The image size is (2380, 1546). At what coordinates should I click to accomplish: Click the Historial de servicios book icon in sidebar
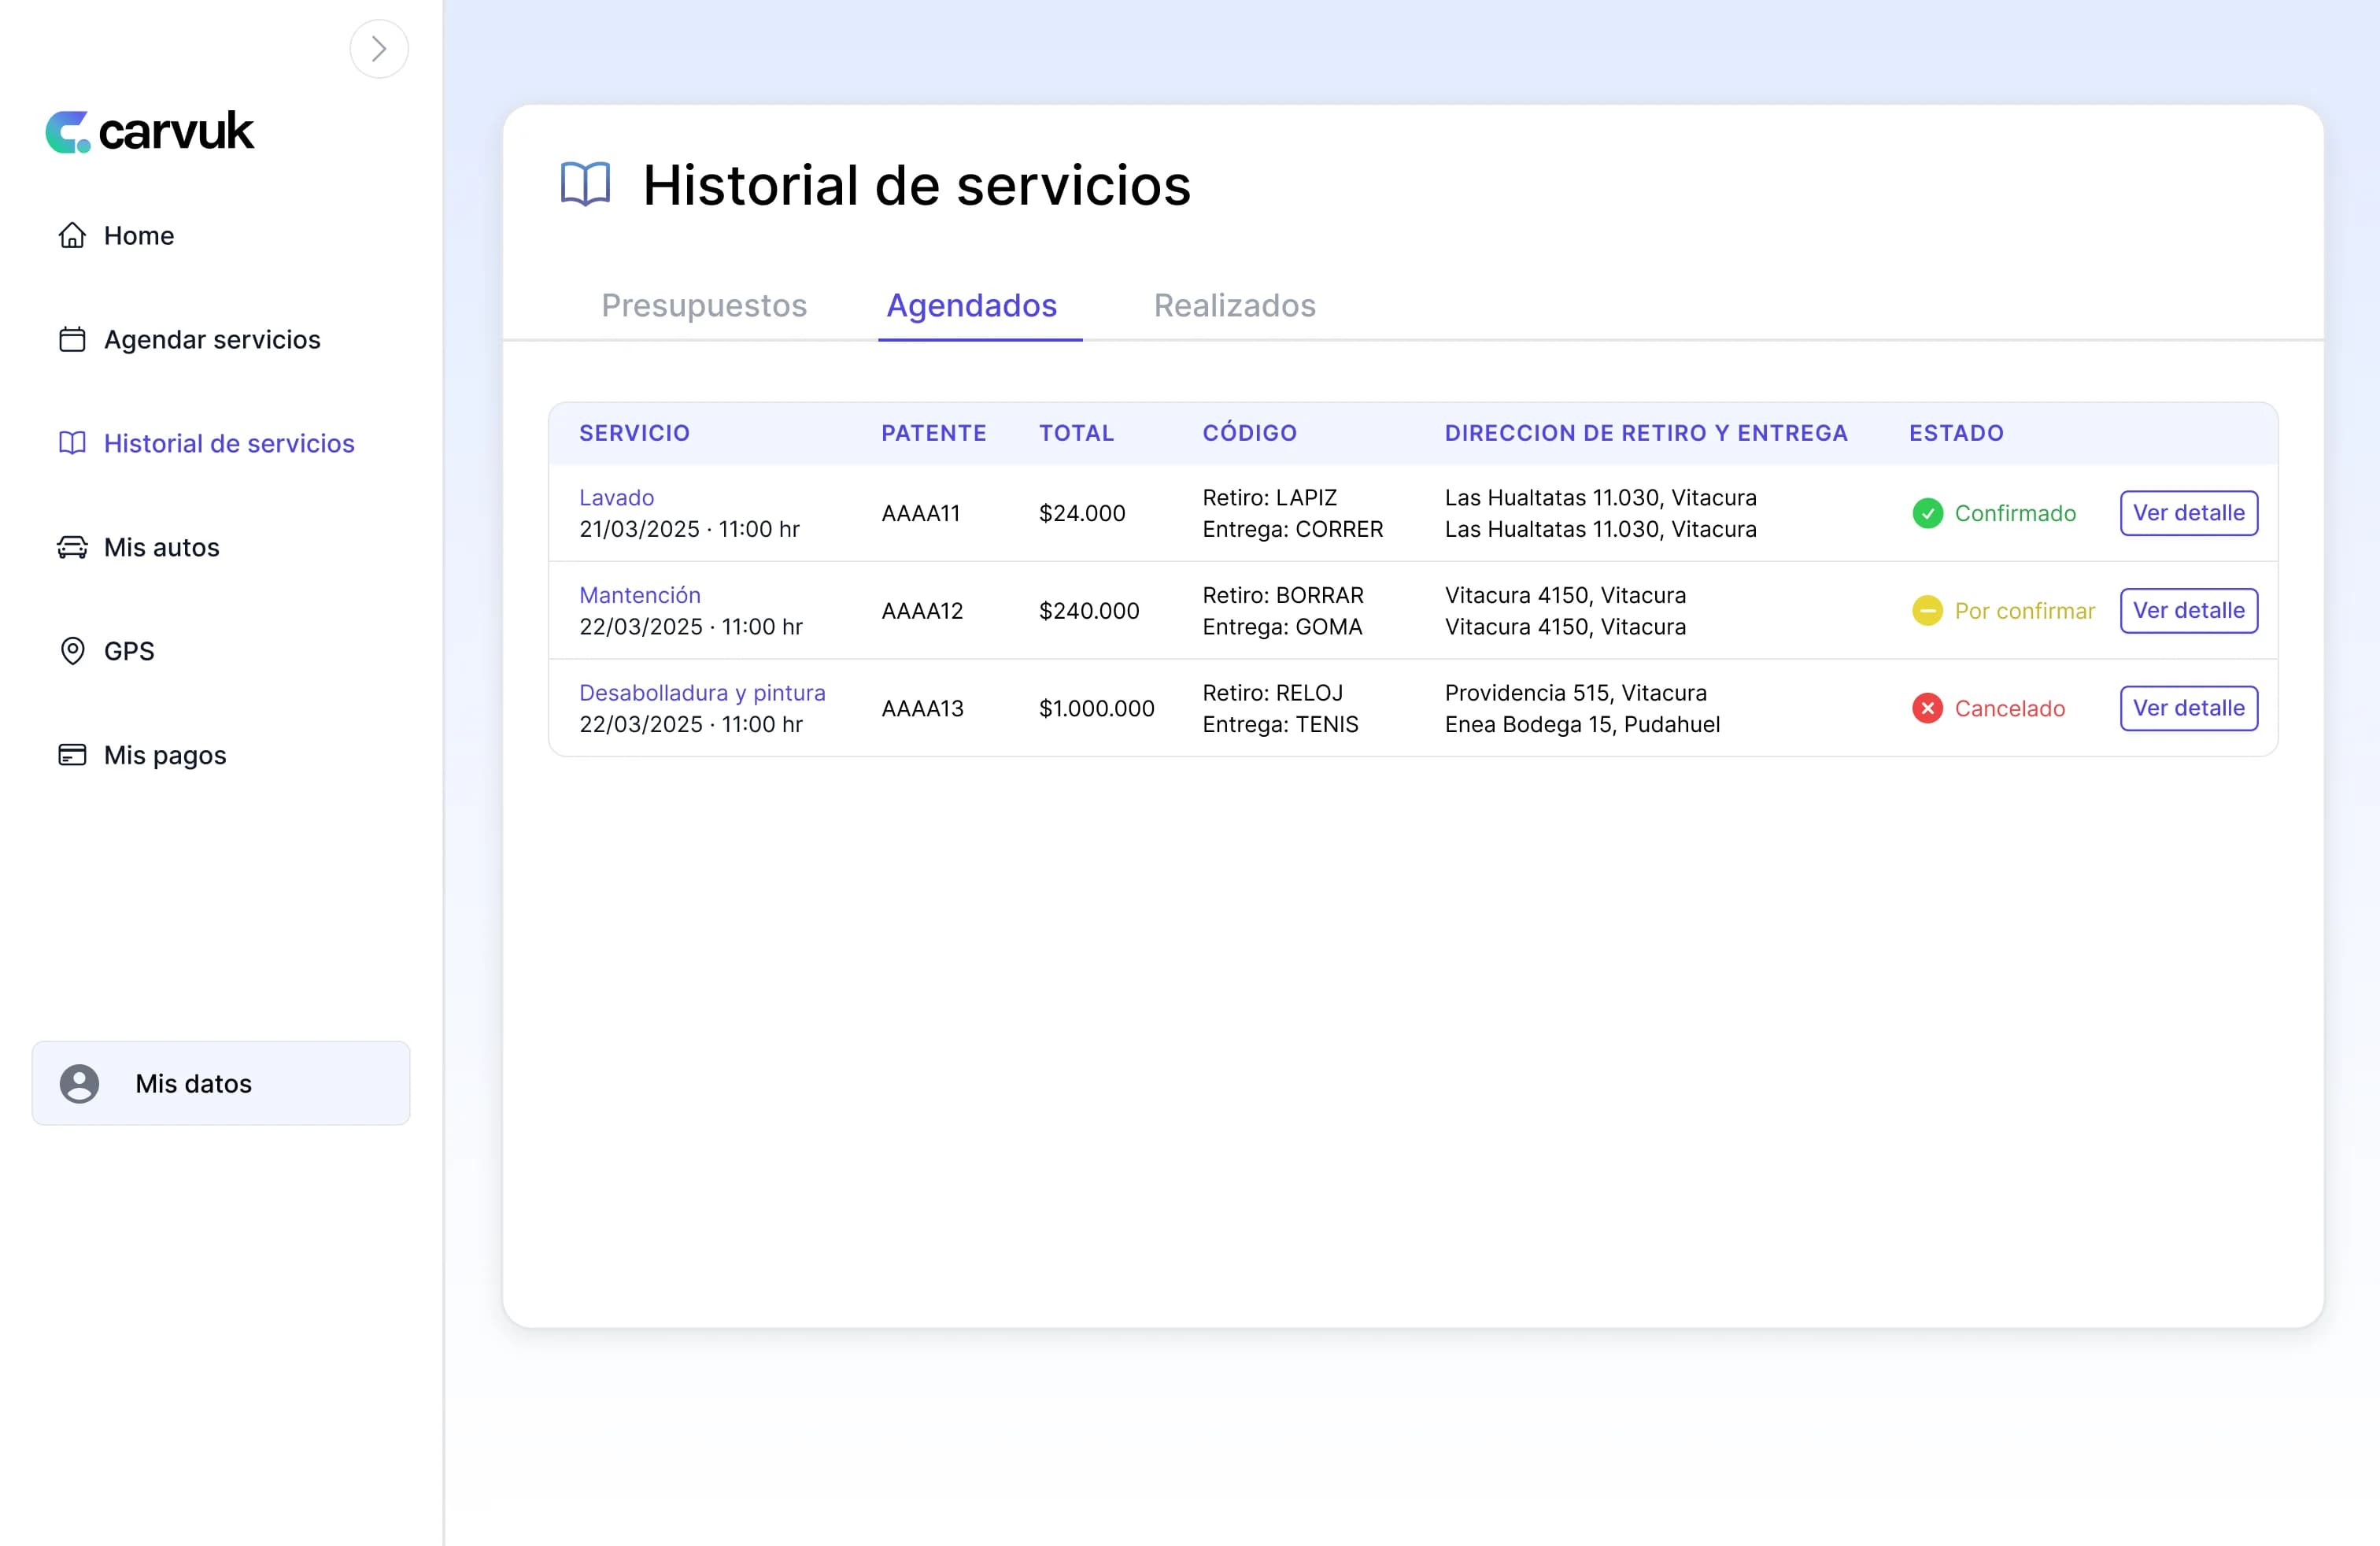click(72, 443)
